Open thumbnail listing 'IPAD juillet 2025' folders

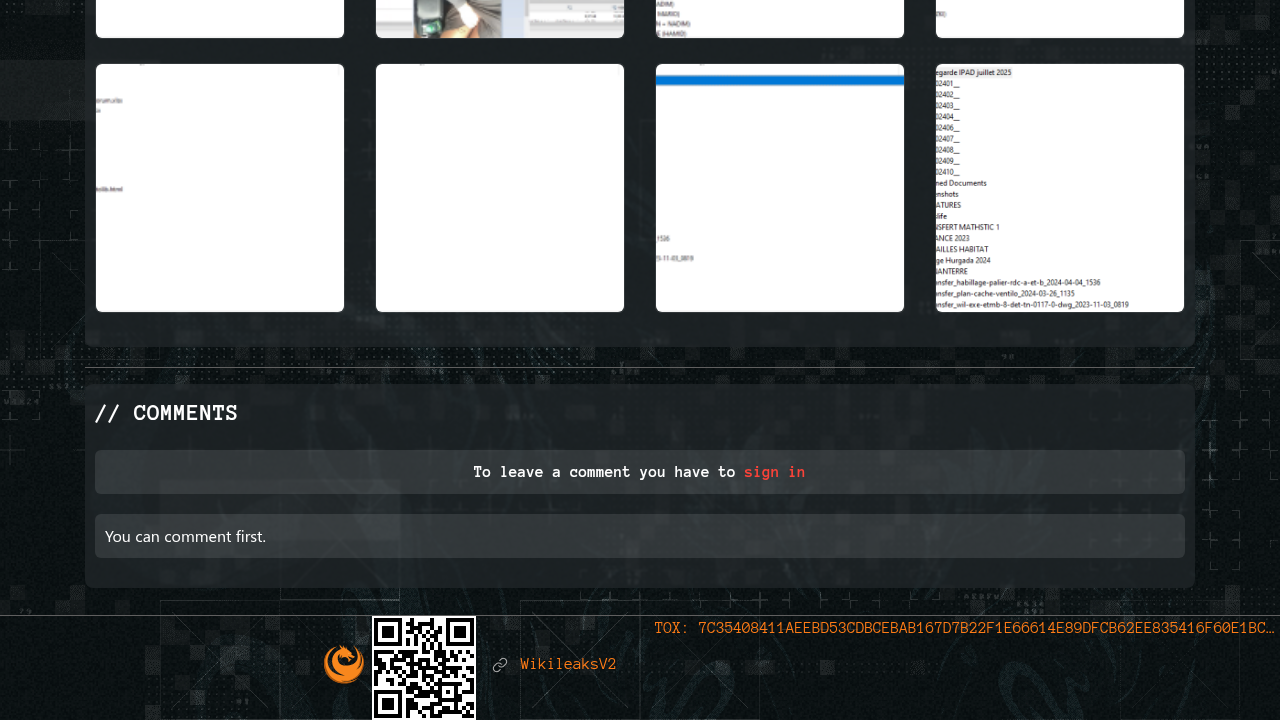(1060, 188)
